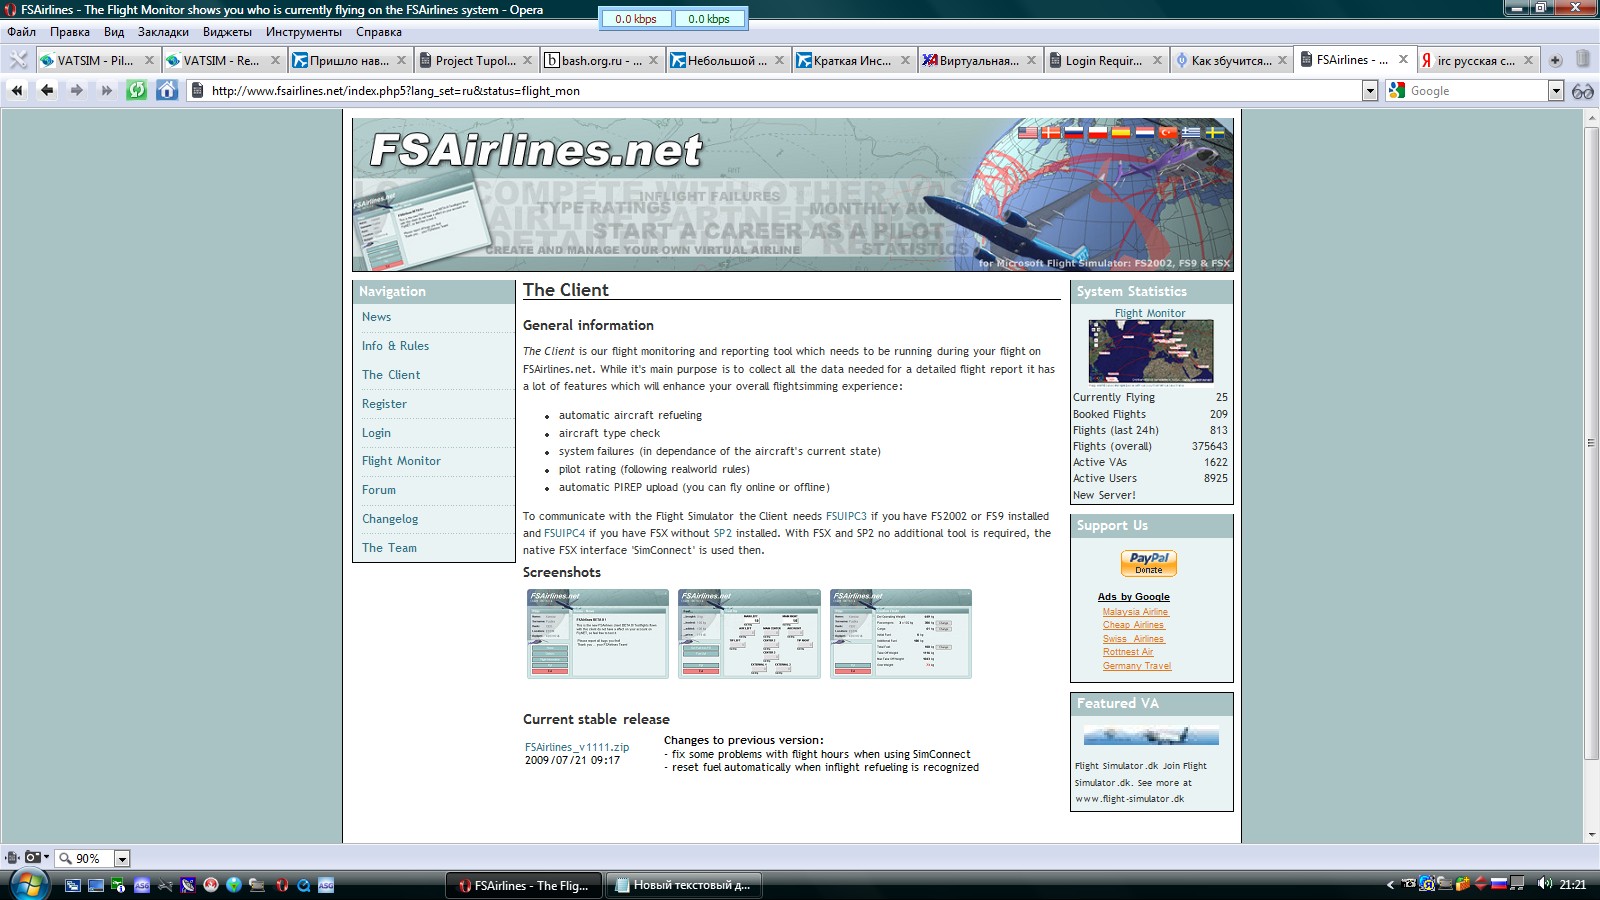
Task: Switch site language with the Russian flag
Action: 1074,132
